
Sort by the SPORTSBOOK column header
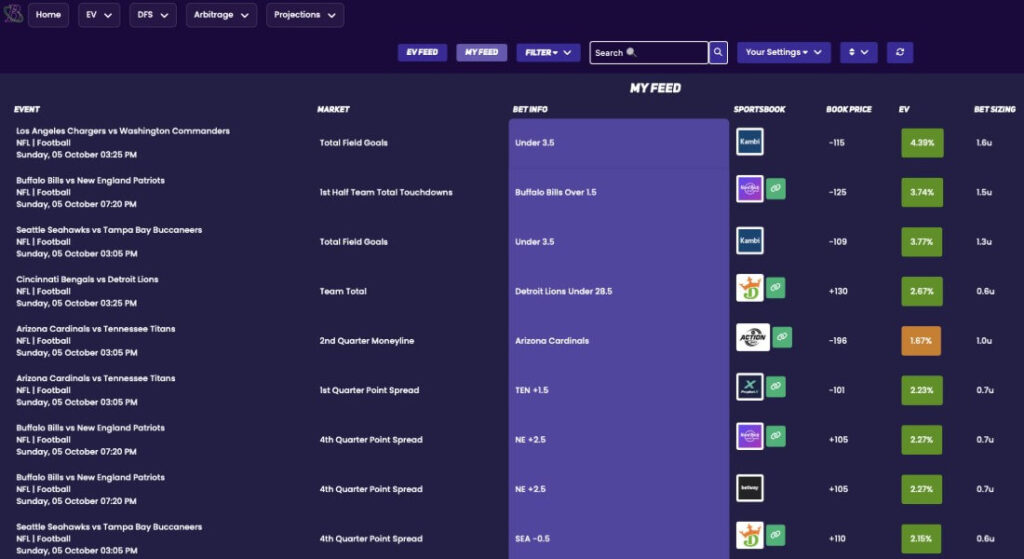[x=759, y=109]
